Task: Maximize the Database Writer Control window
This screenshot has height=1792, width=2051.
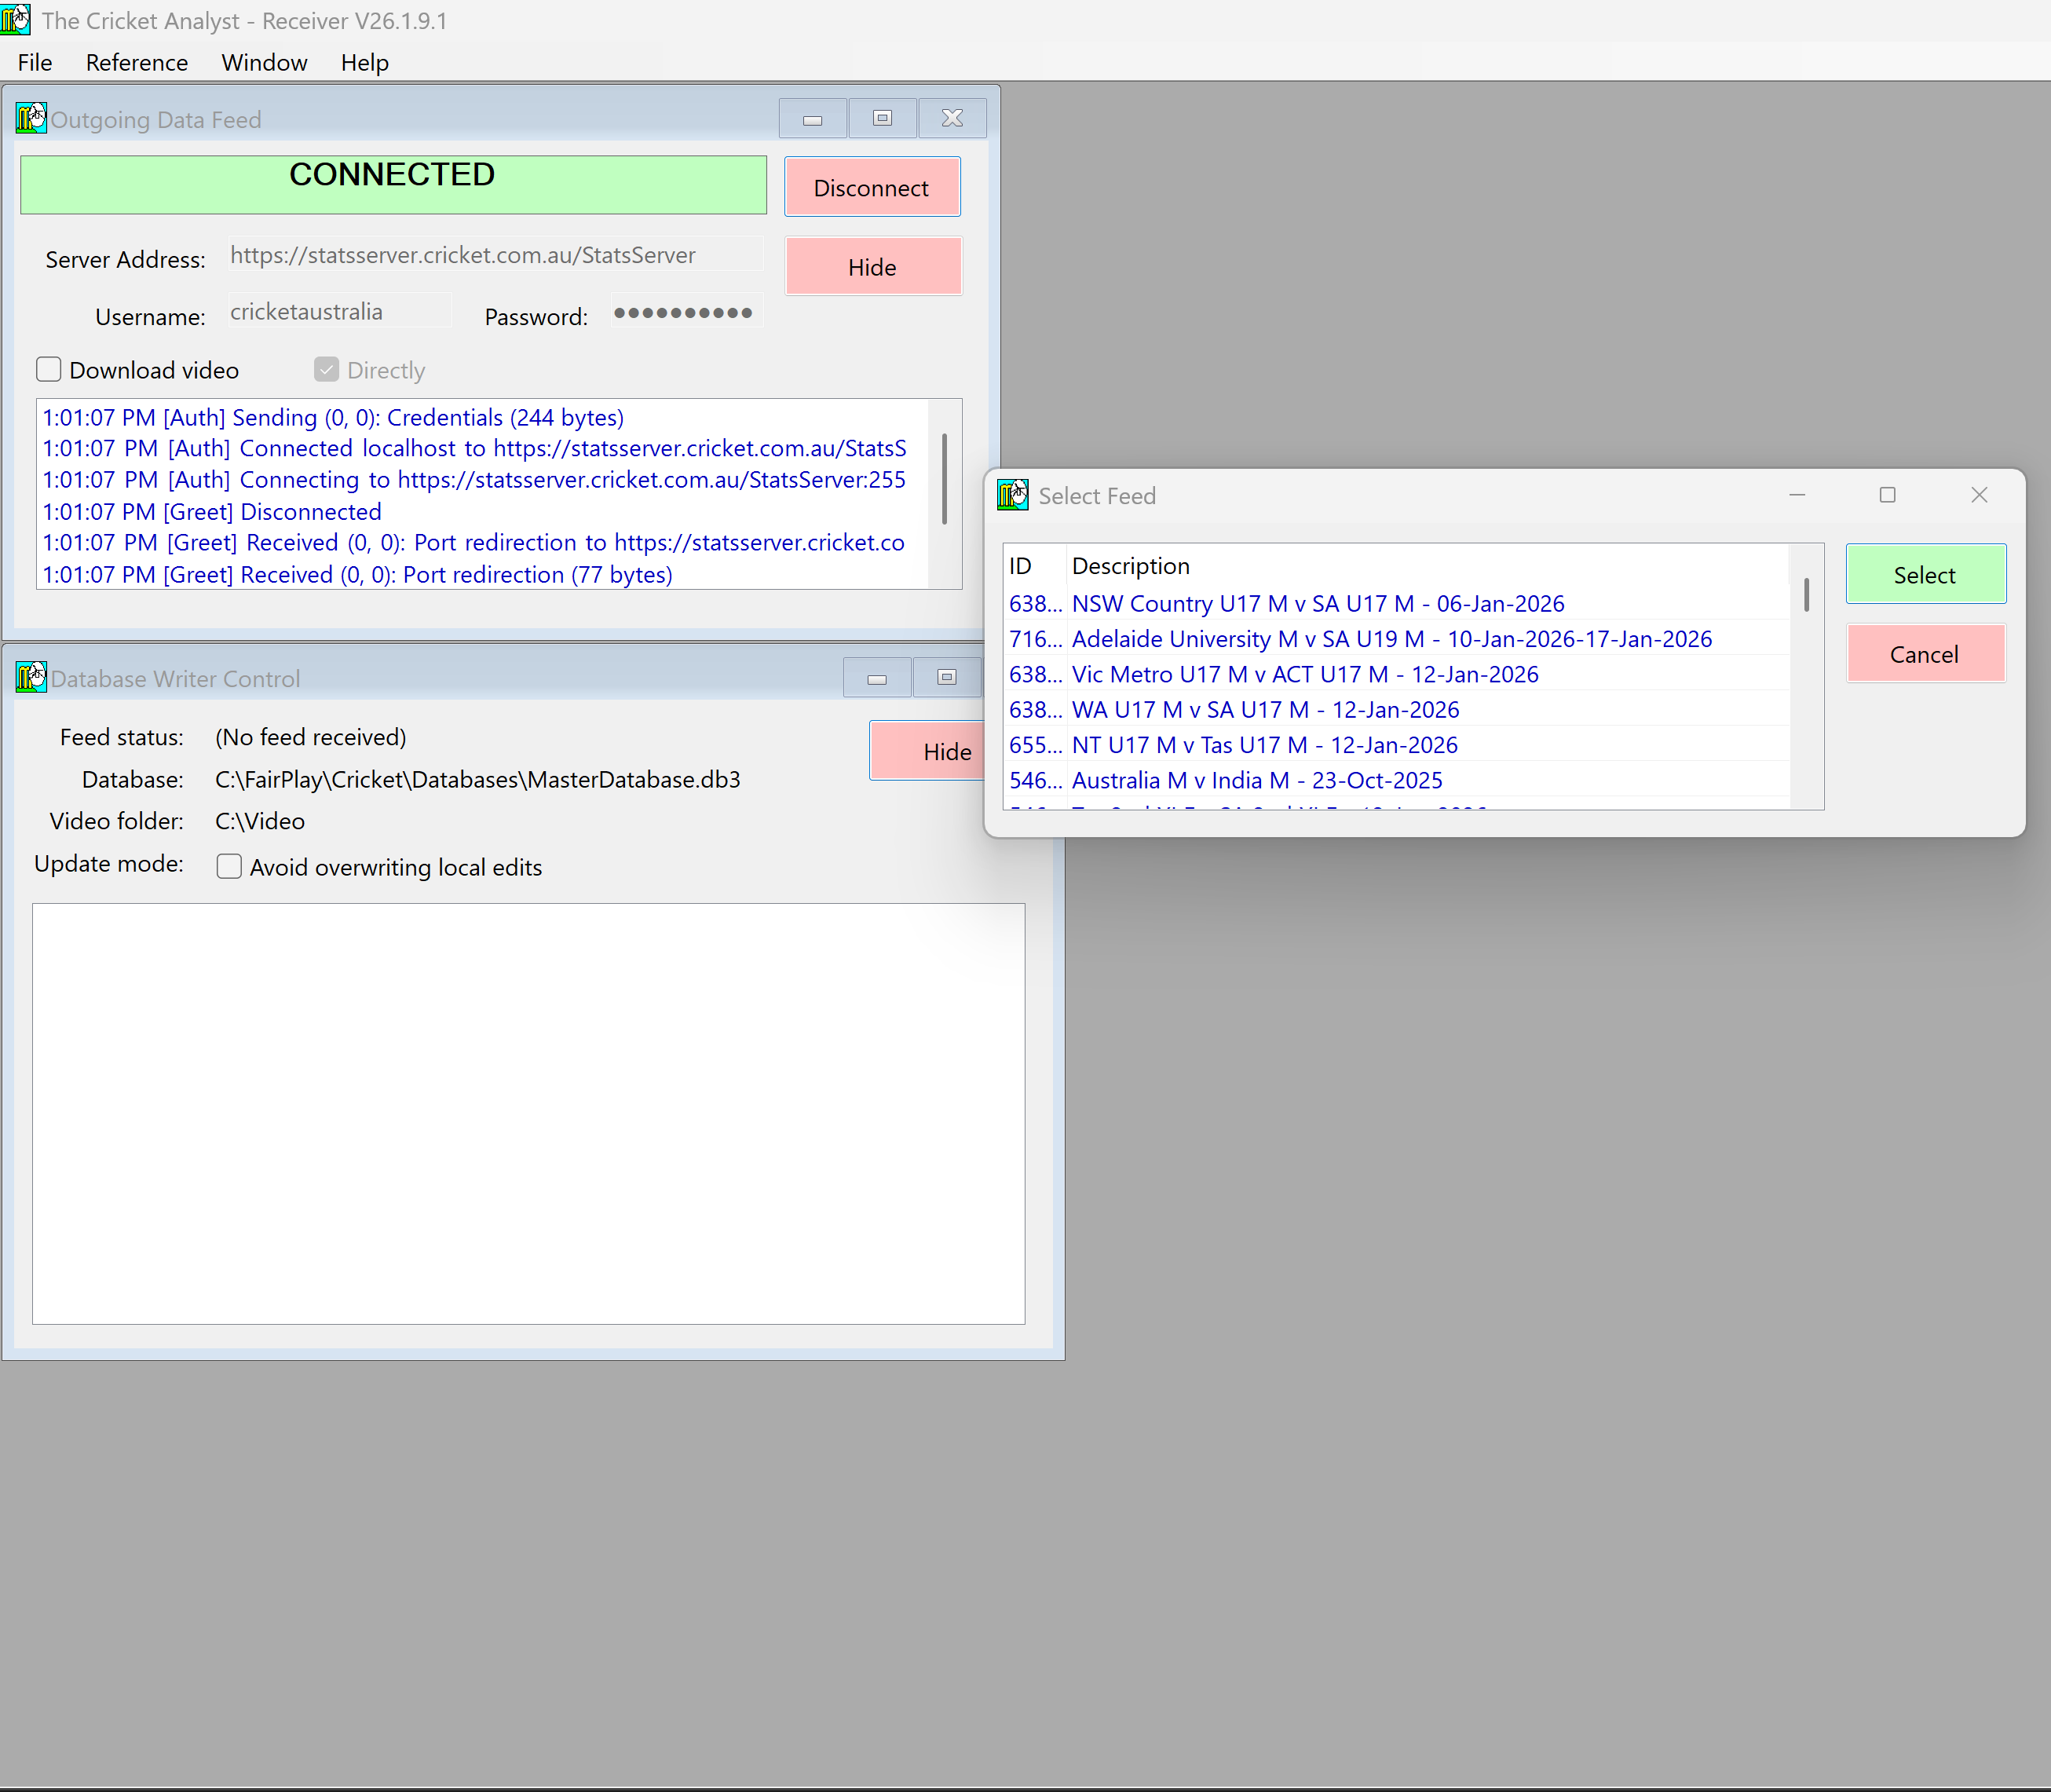Action: (x=946, y=677)
